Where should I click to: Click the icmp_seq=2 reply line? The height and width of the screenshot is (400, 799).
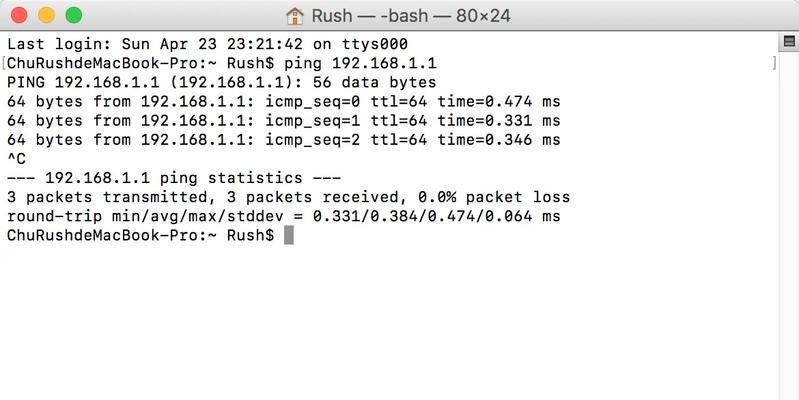click(284, 140)
